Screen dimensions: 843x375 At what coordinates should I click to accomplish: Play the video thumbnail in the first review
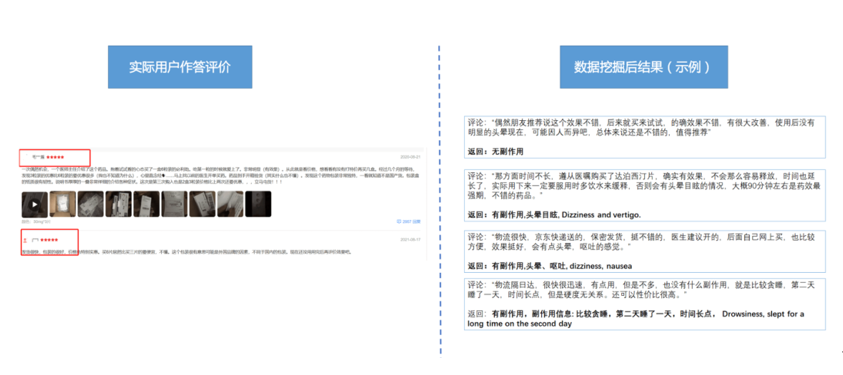[34, 204]
